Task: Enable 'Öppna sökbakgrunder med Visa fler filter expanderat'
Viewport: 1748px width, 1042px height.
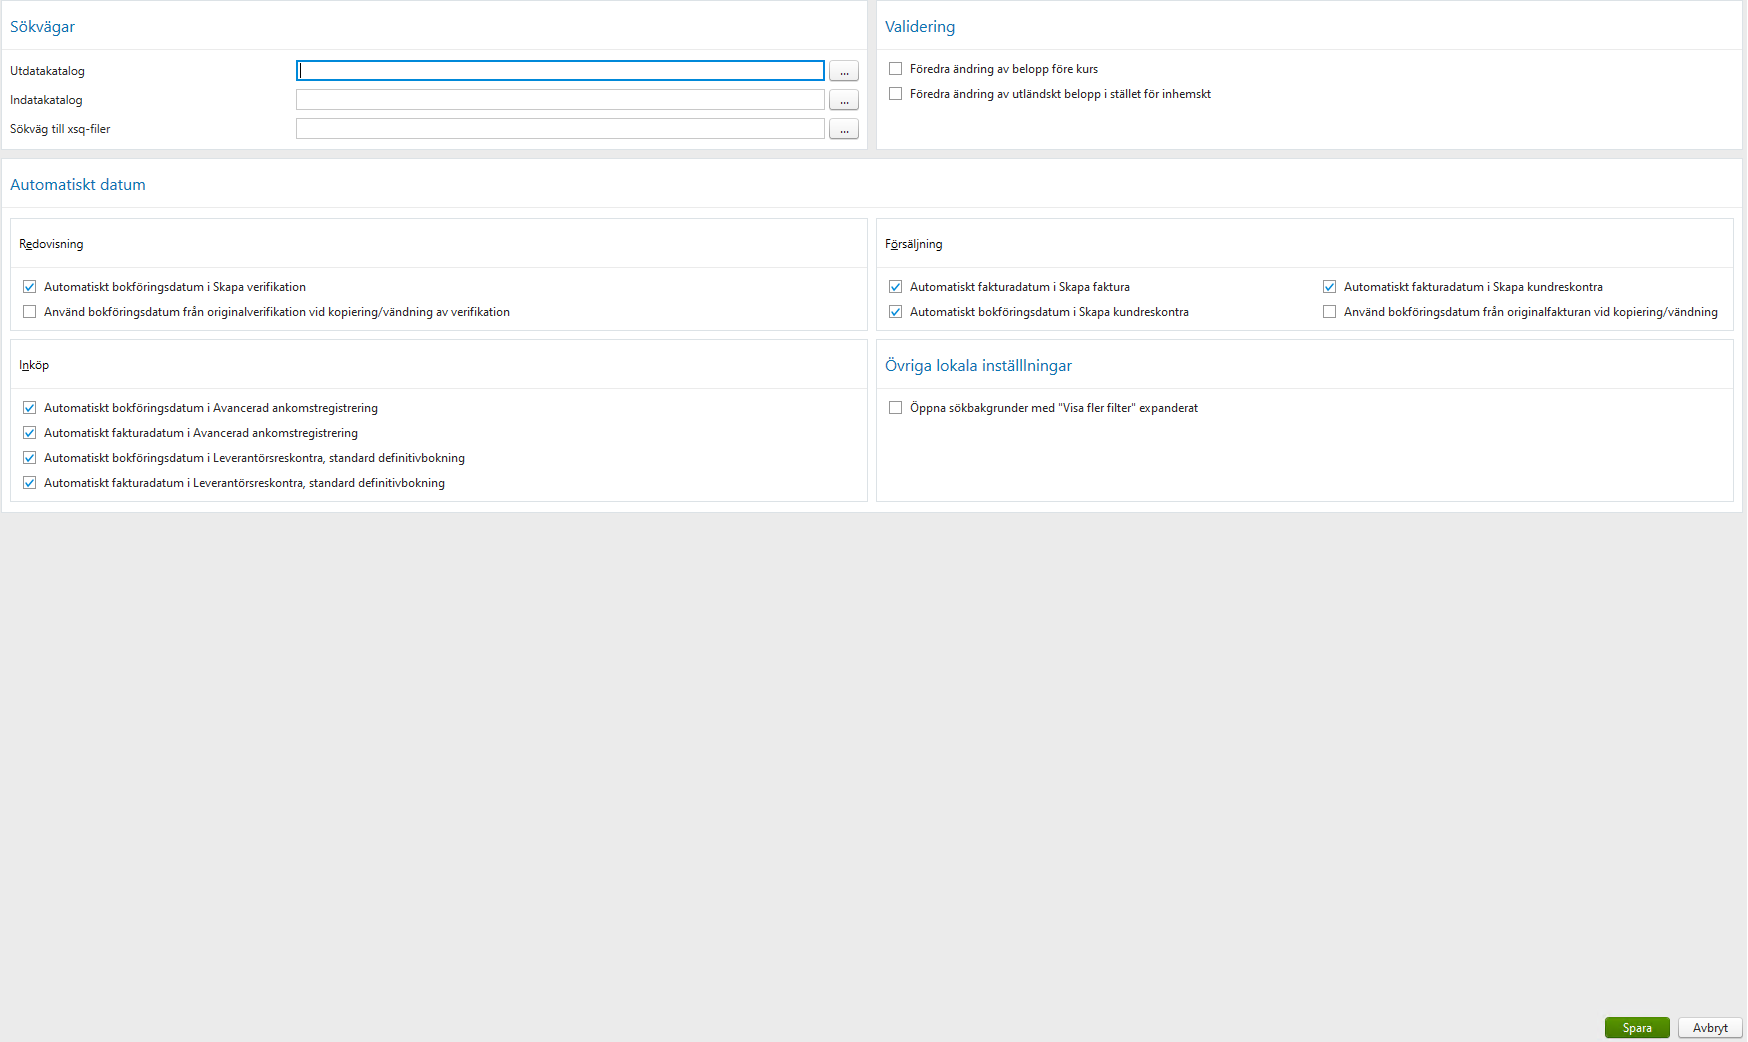Action: pos(895,407)
